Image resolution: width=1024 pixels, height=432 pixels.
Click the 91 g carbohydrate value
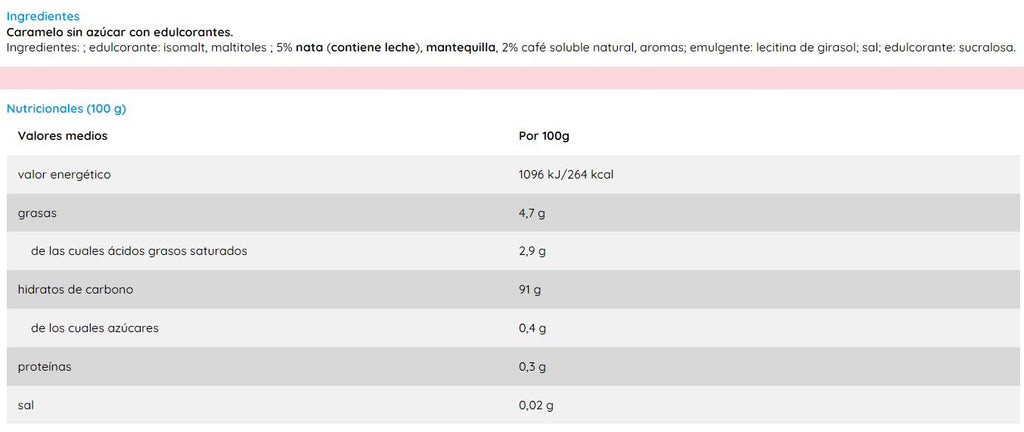[x=530, y=290]
